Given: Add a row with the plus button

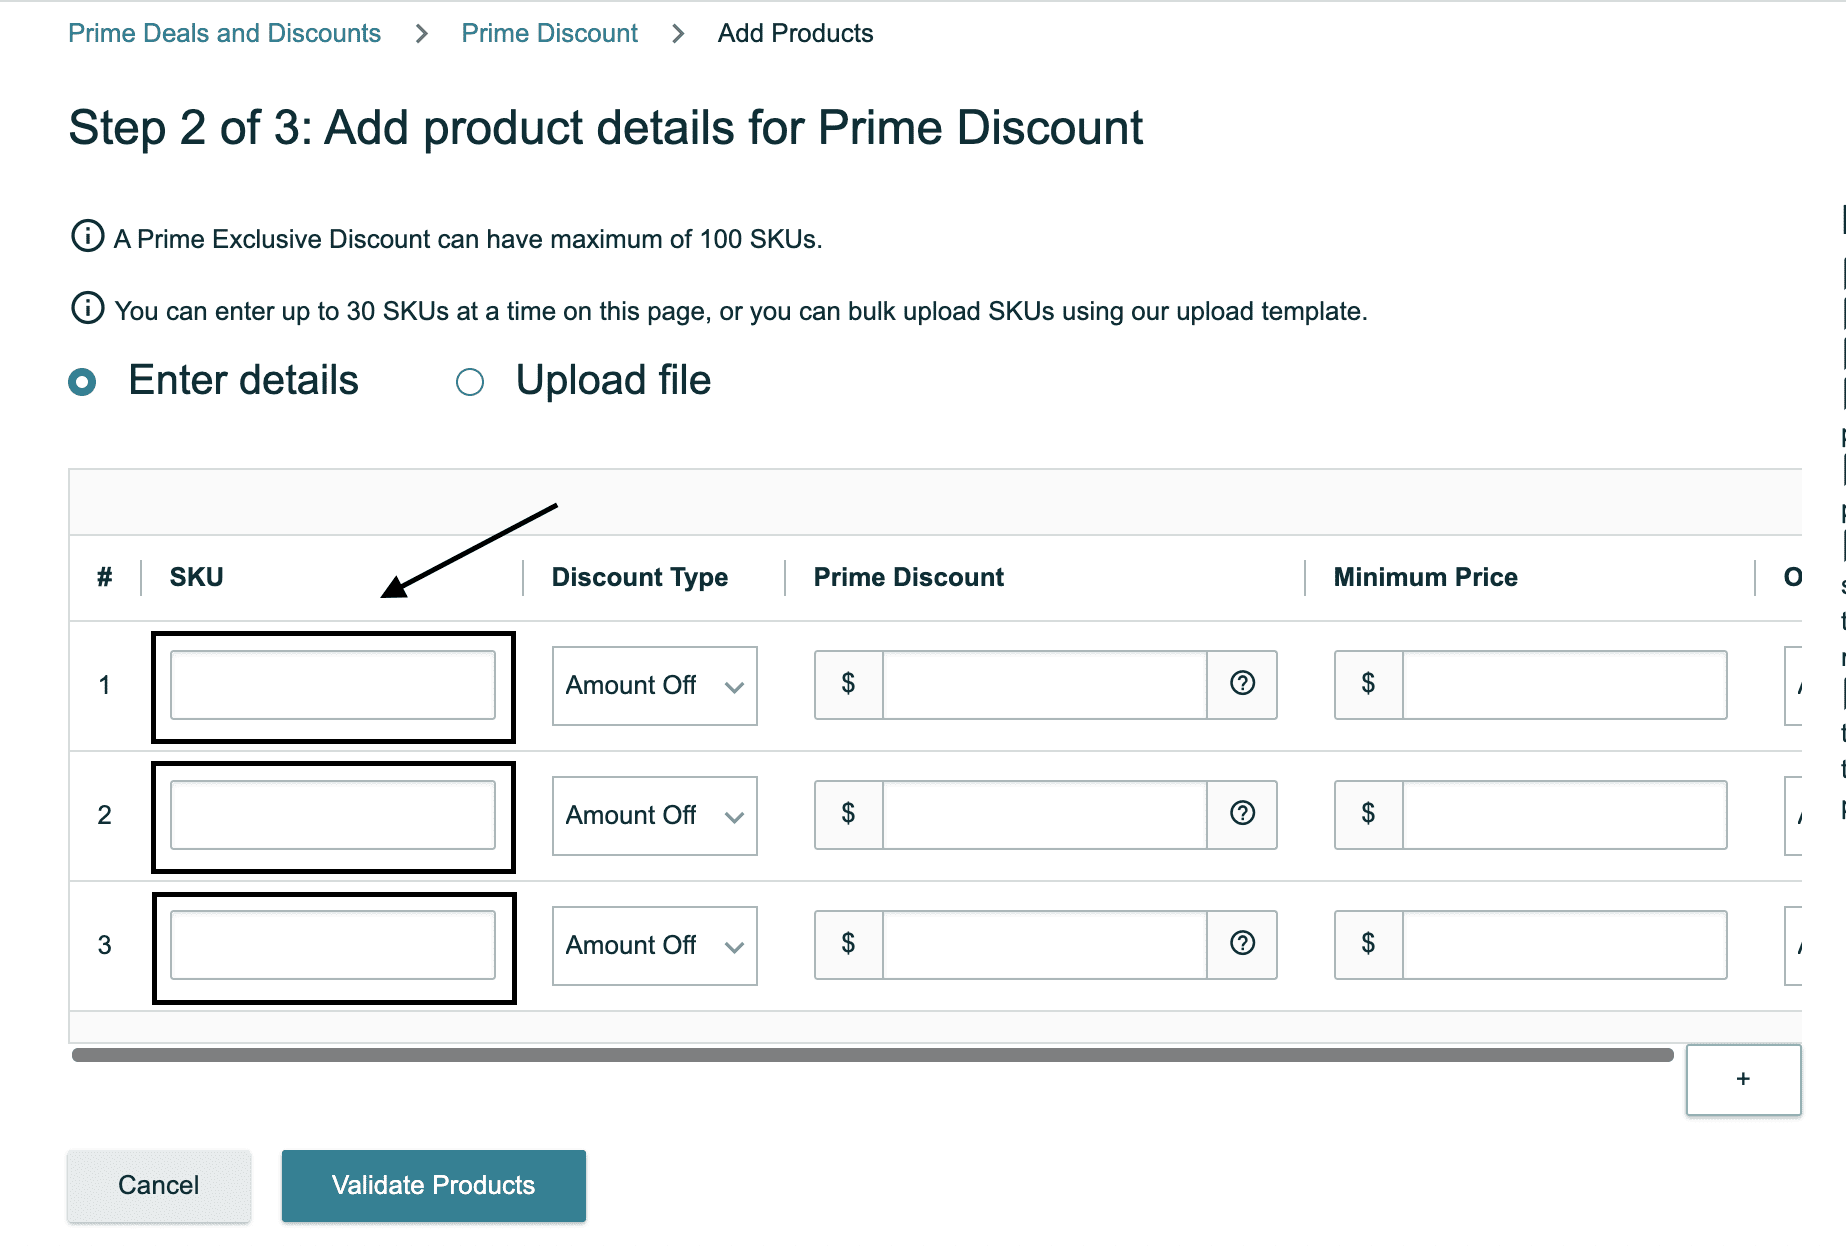Looking at the screenshot, I should (x=1743, y=1079).
